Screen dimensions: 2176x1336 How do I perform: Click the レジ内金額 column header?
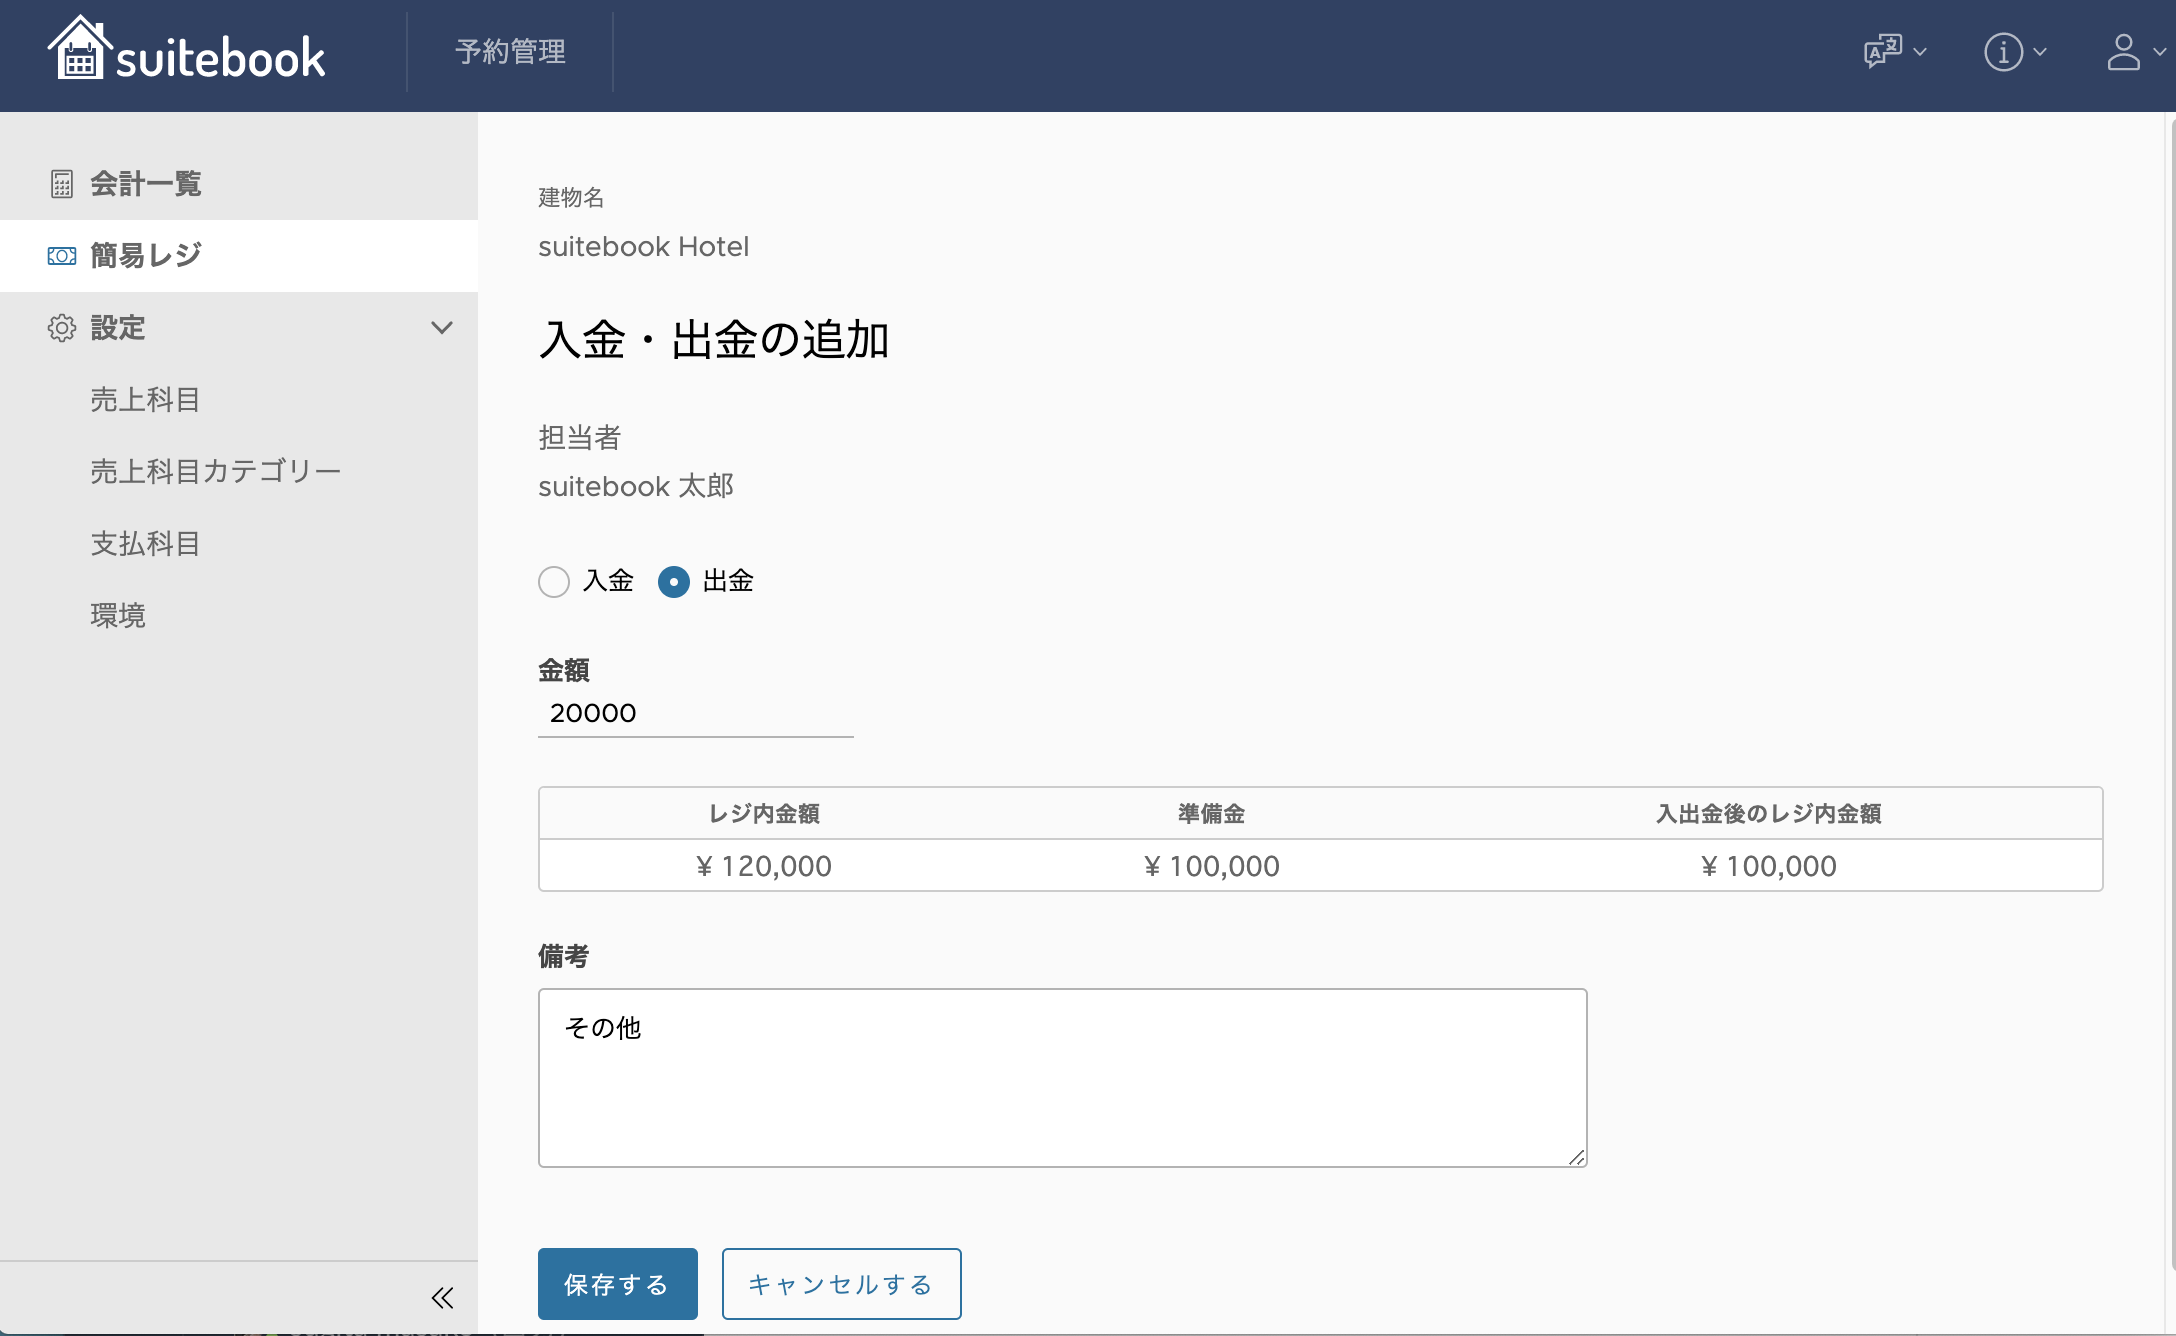[x=764, y=814]
